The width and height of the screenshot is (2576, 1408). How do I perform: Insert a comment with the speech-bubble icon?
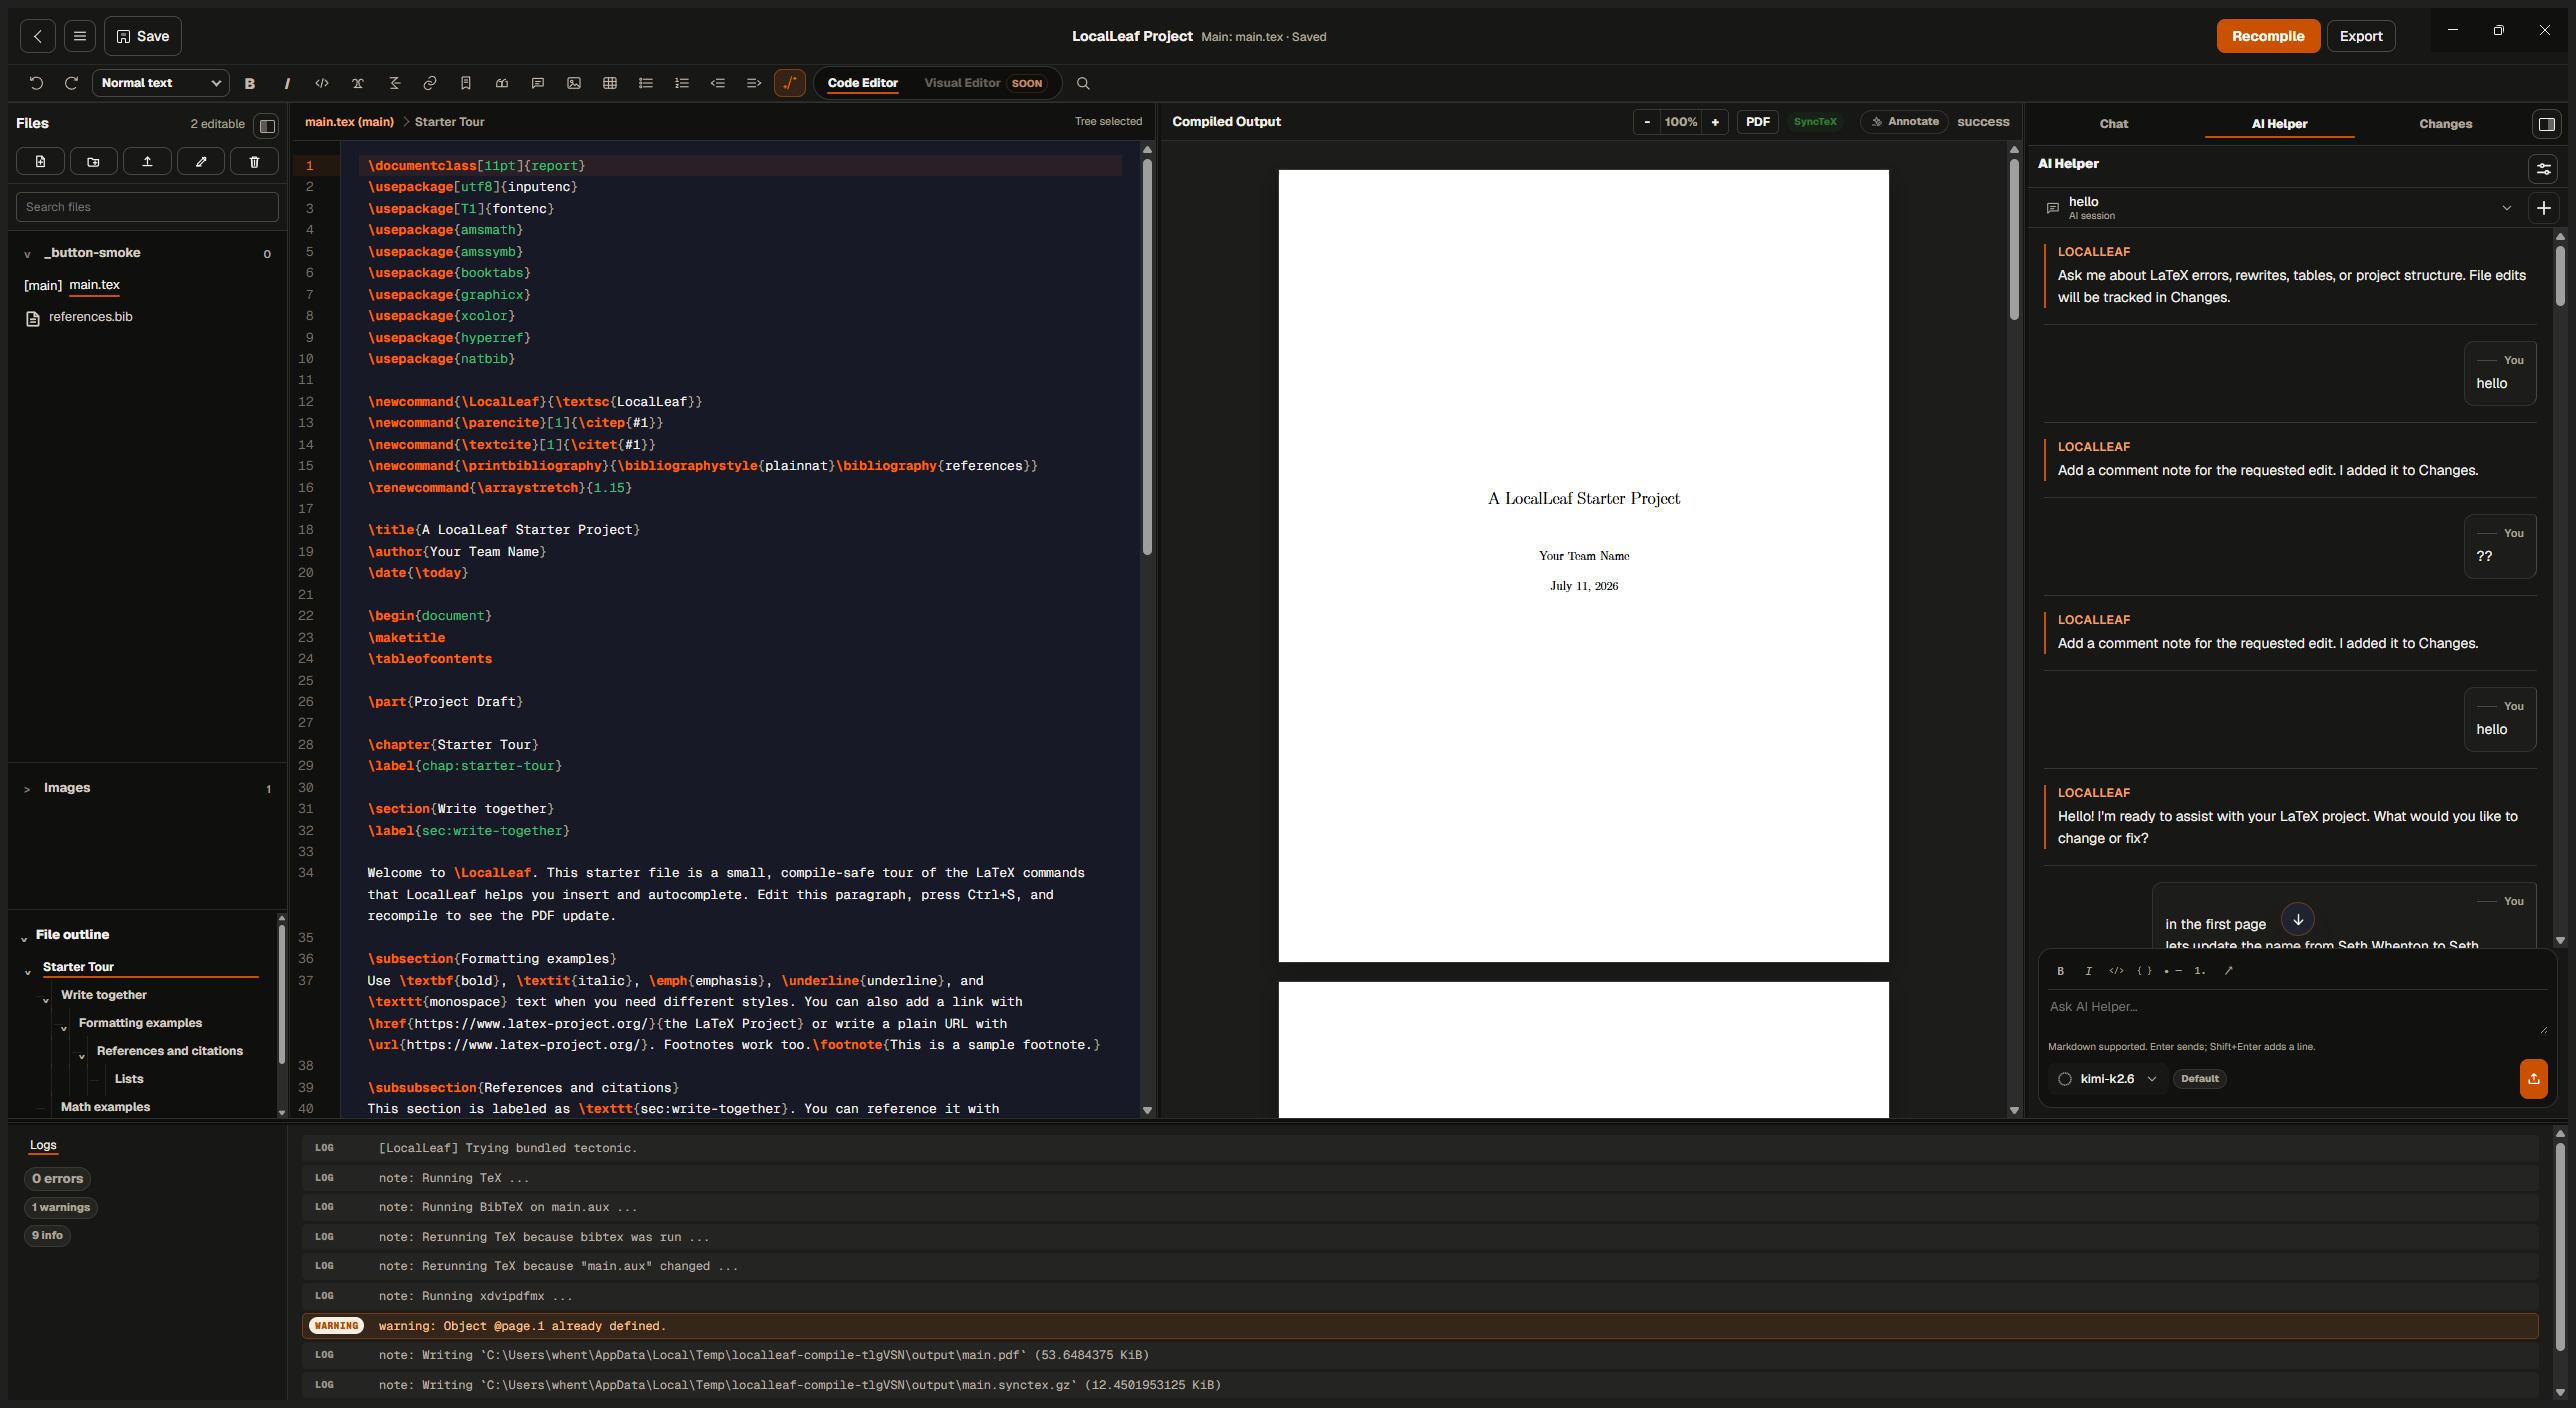(x=538, y=83)
